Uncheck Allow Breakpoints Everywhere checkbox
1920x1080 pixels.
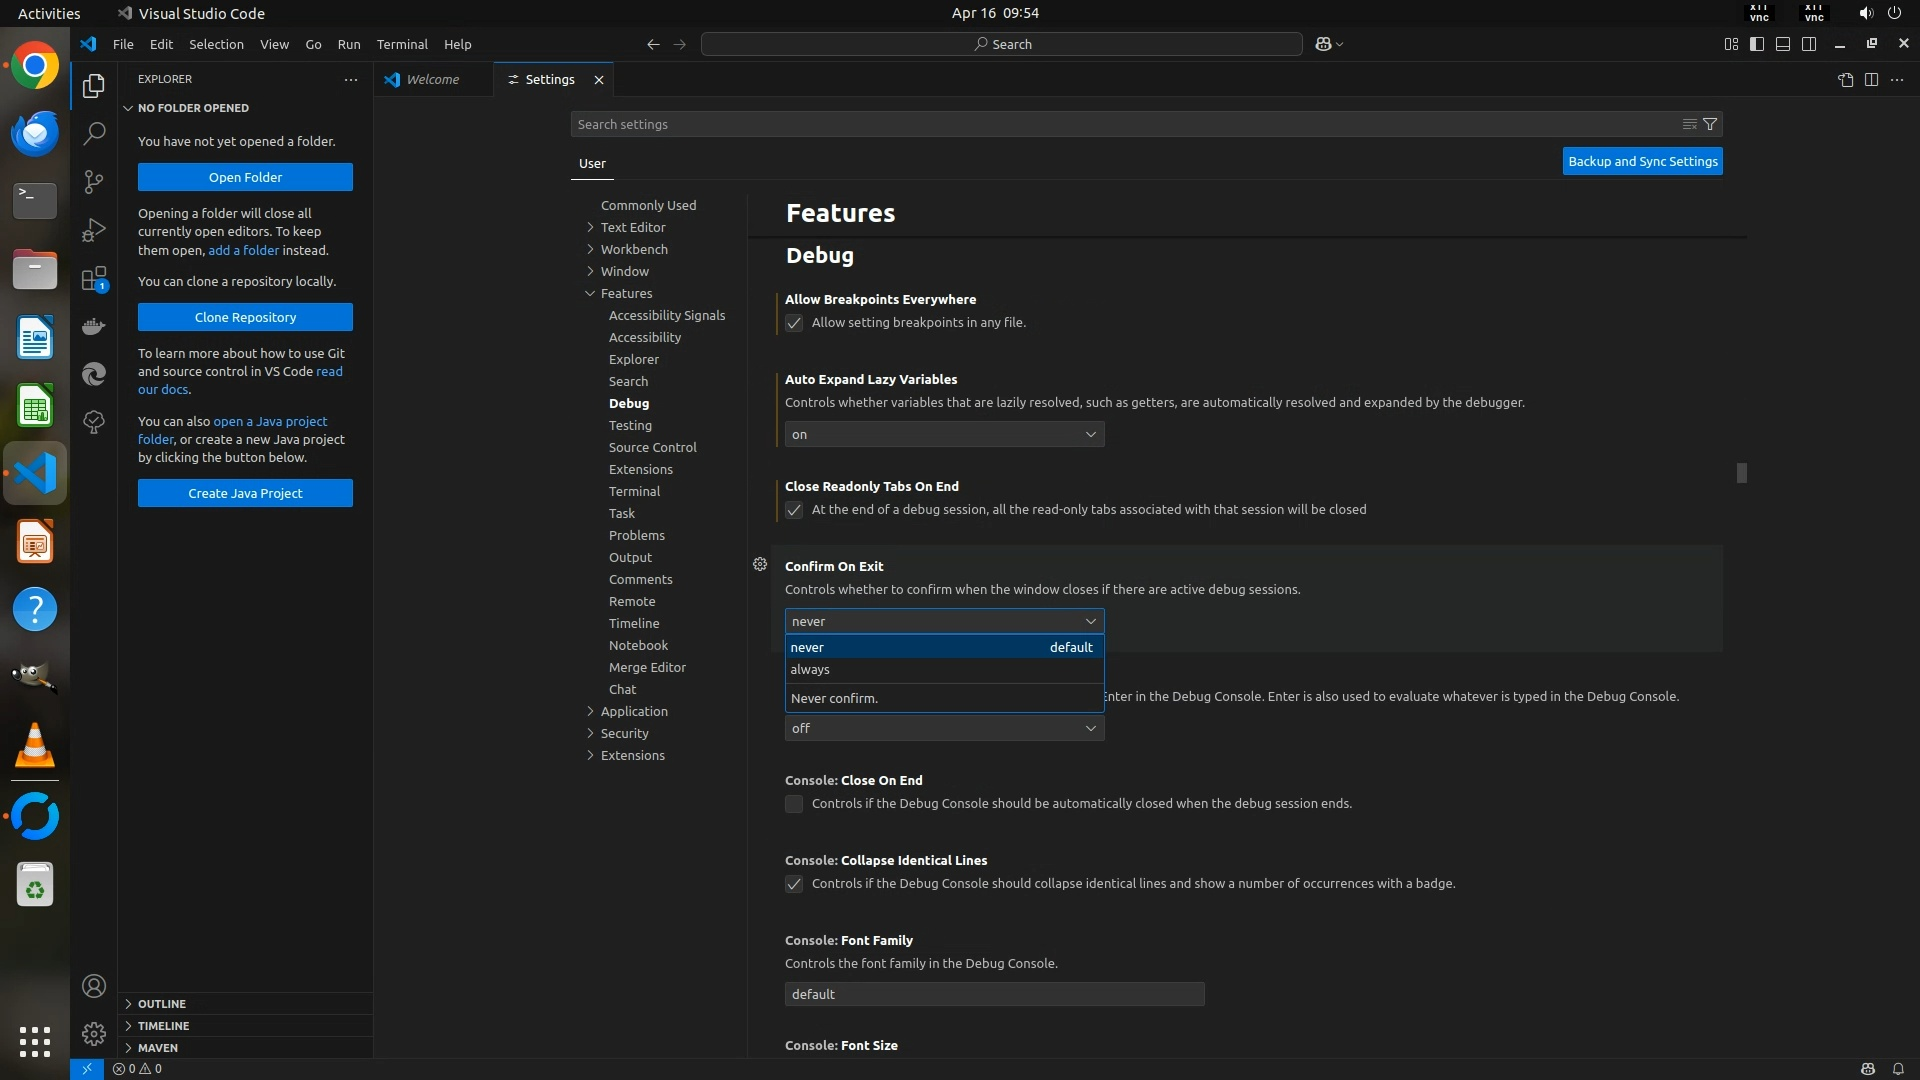pyautogui.click(x=794, y=323)
